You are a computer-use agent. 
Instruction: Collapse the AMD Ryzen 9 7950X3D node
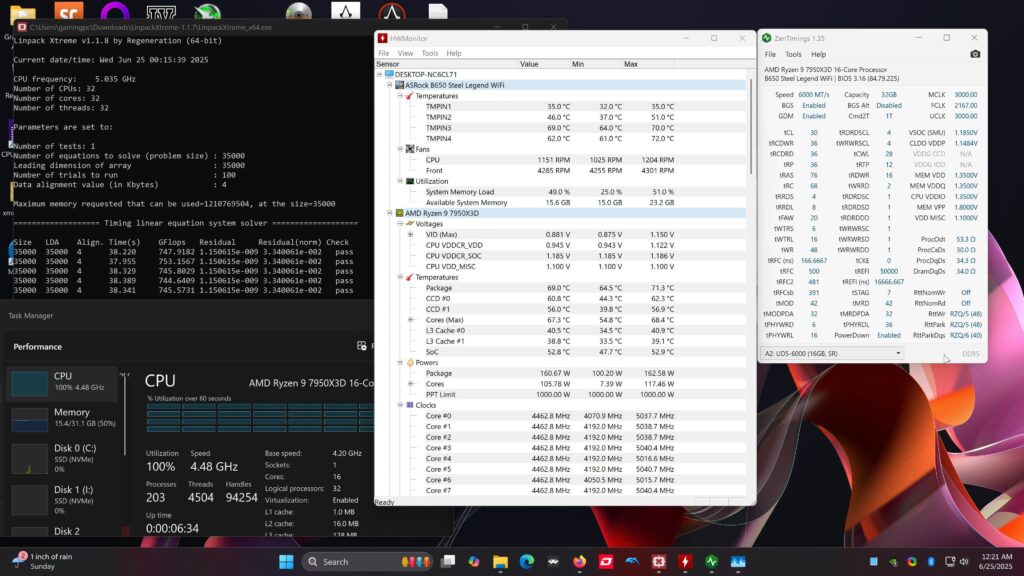coord(389,213)
